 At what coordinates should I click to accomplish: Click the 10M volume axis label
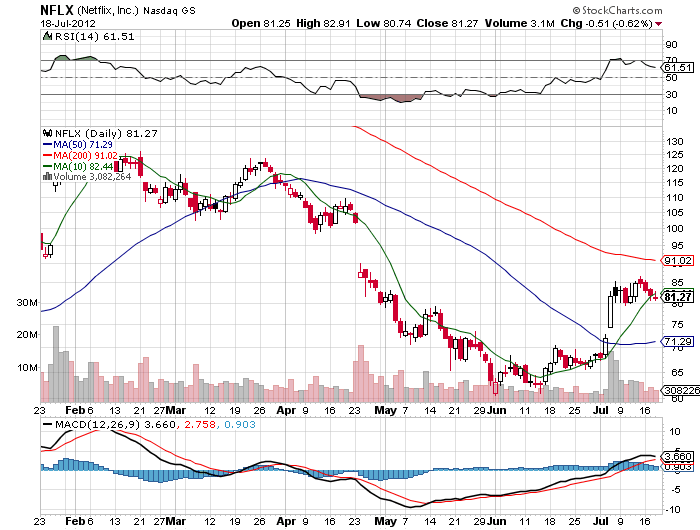pyautogui.click(x=27, y=368)
